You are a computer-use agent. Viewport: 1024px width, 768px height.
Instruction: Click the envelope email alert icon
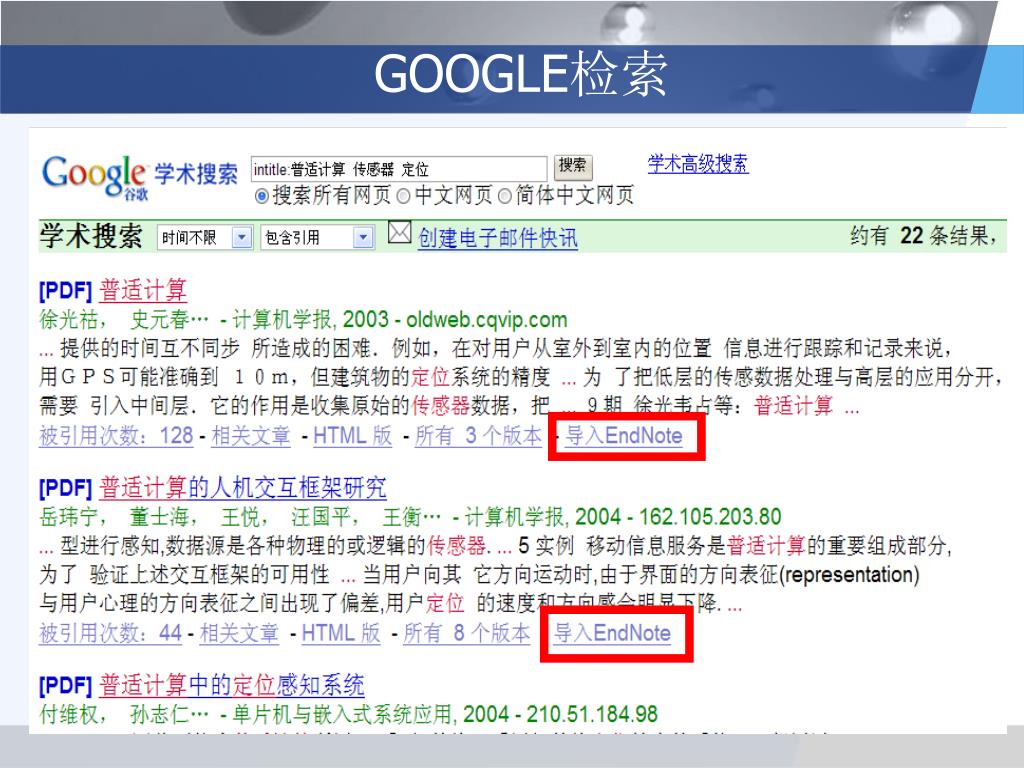coord(400,232)
